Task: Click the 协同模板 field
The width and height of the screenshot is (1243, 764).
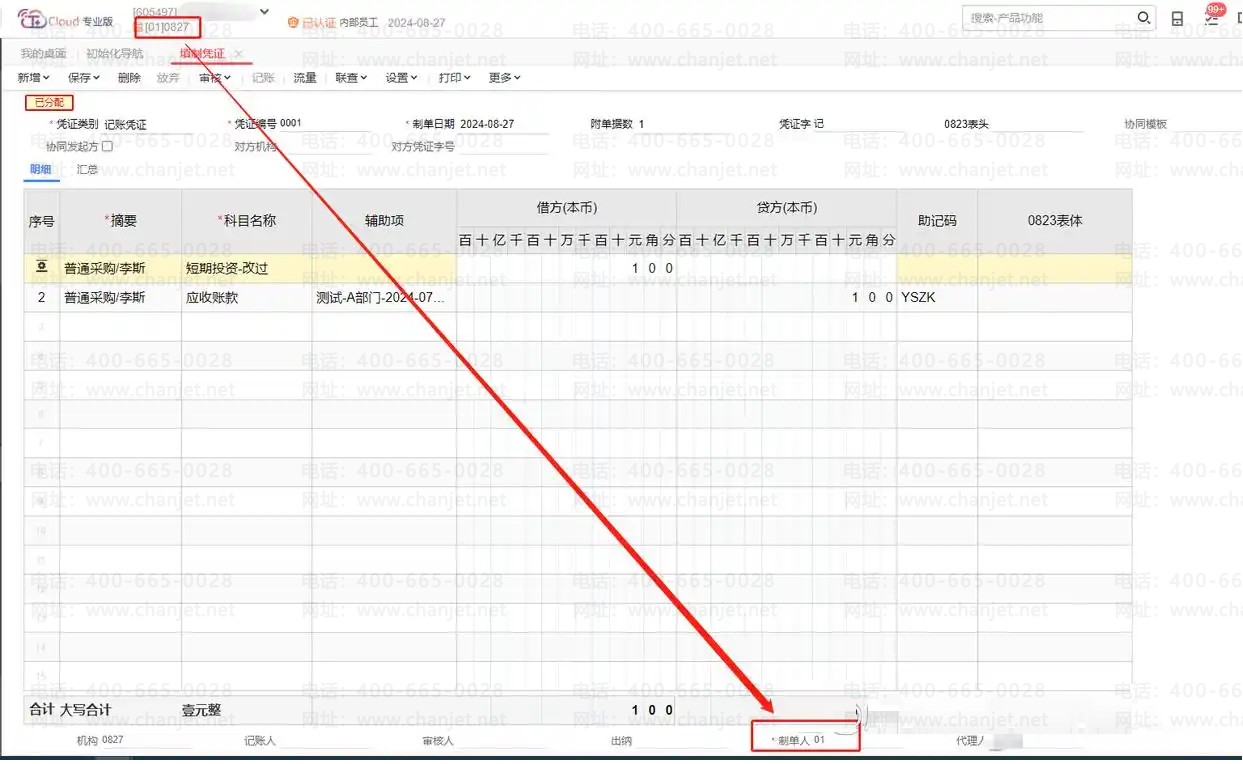Action: (1205, 124)
